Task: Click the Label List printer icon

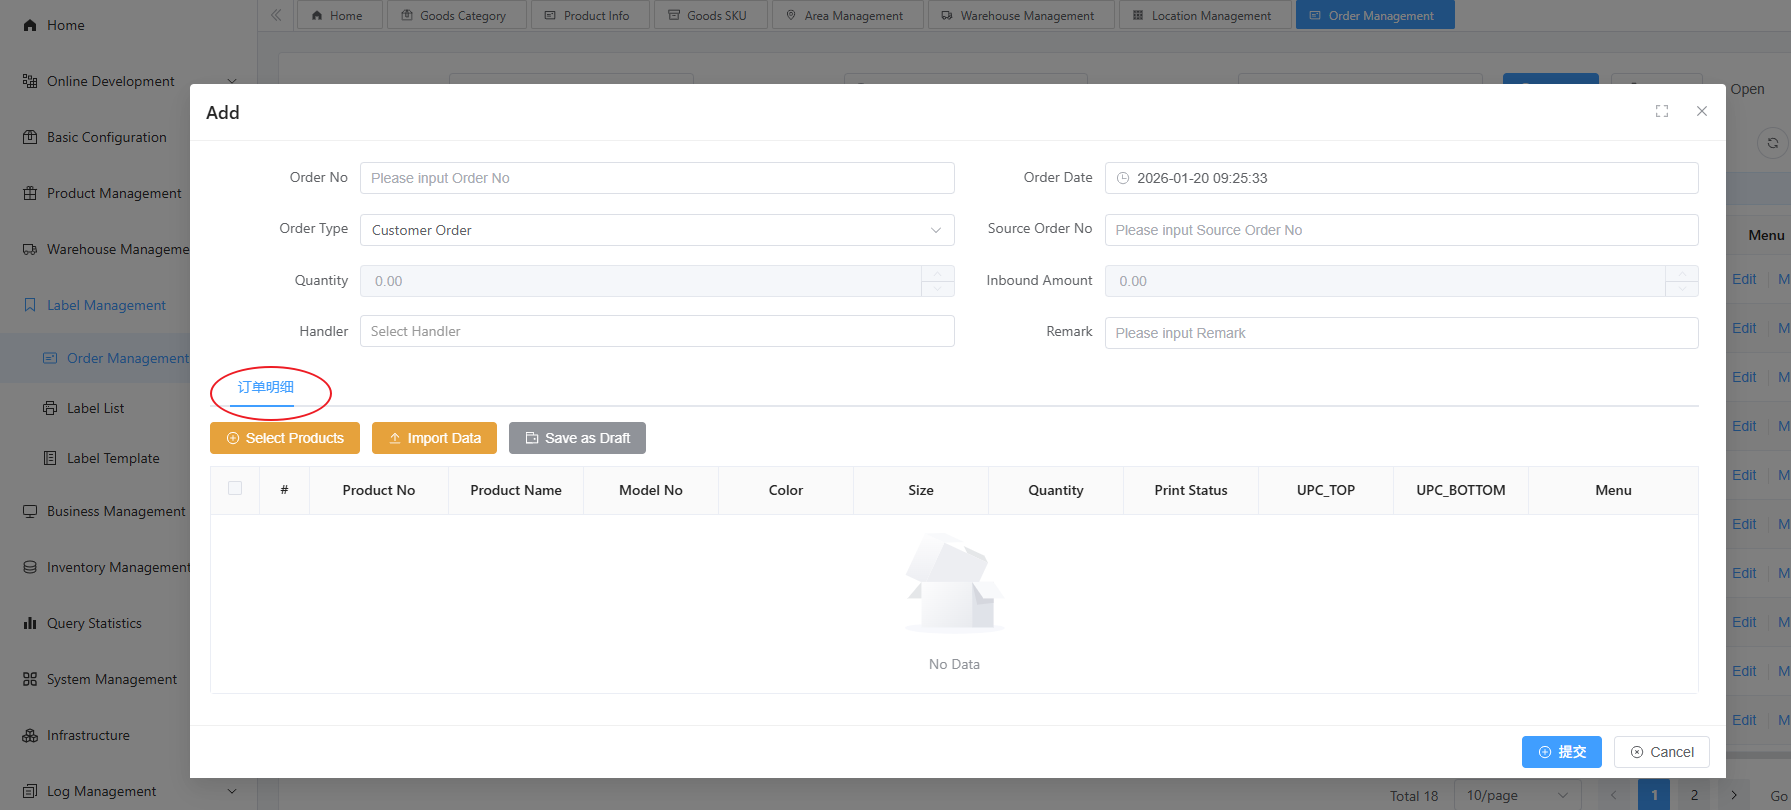Action: coord(50,408)
